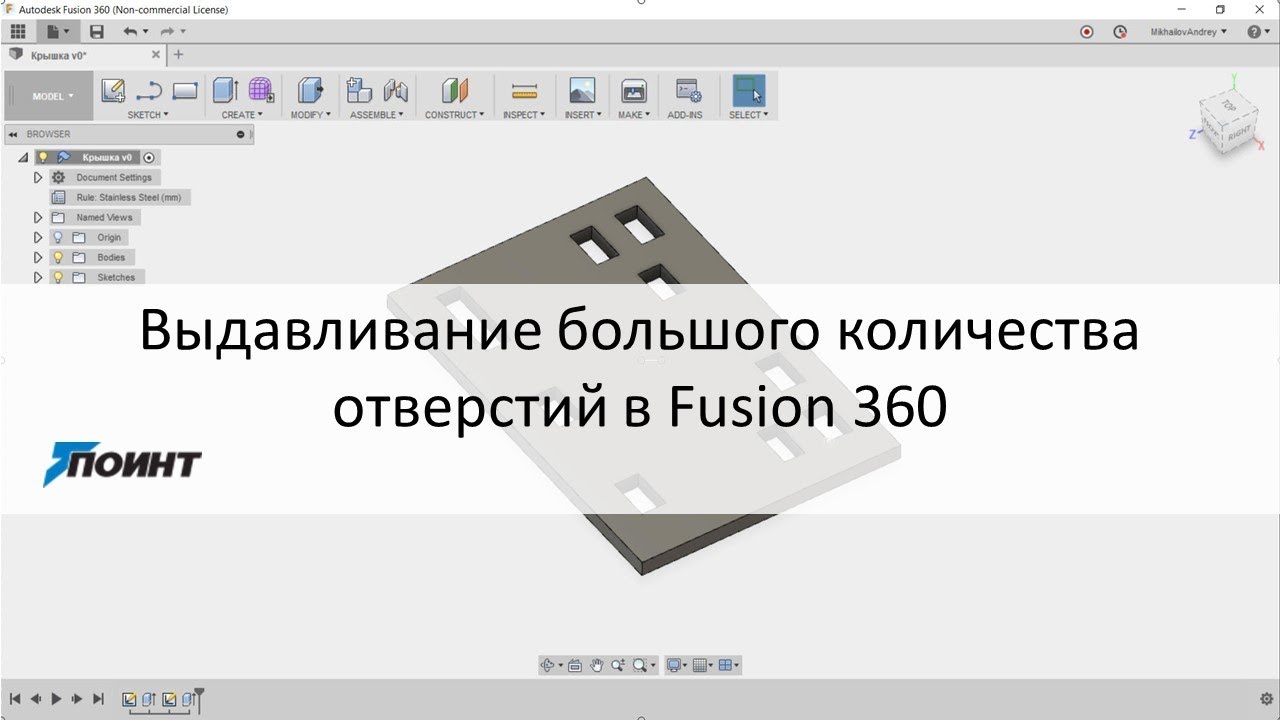Pick the Rectangle sketch tool icon
Image resolution: width=1280 pixels, height=720 pixels.
185,91
